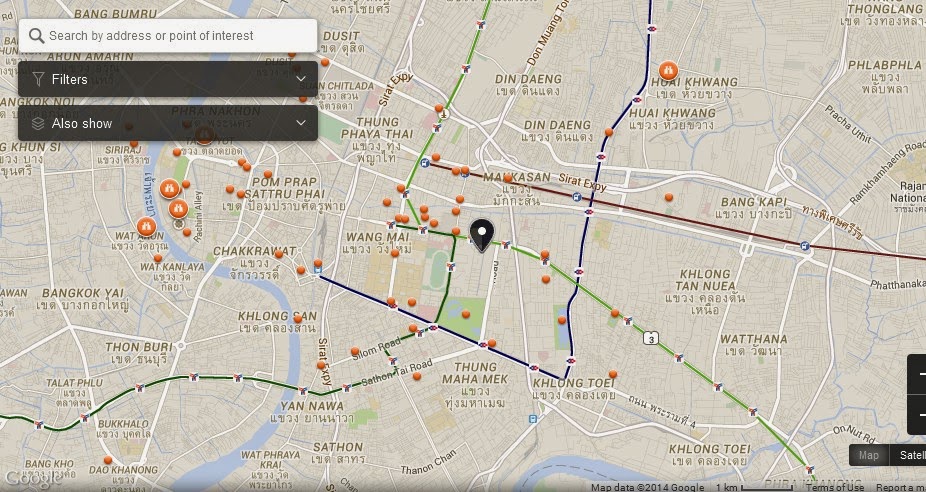Open the Report a map error link
Screen dimensions: 926x492
click(x=901, y=487)
